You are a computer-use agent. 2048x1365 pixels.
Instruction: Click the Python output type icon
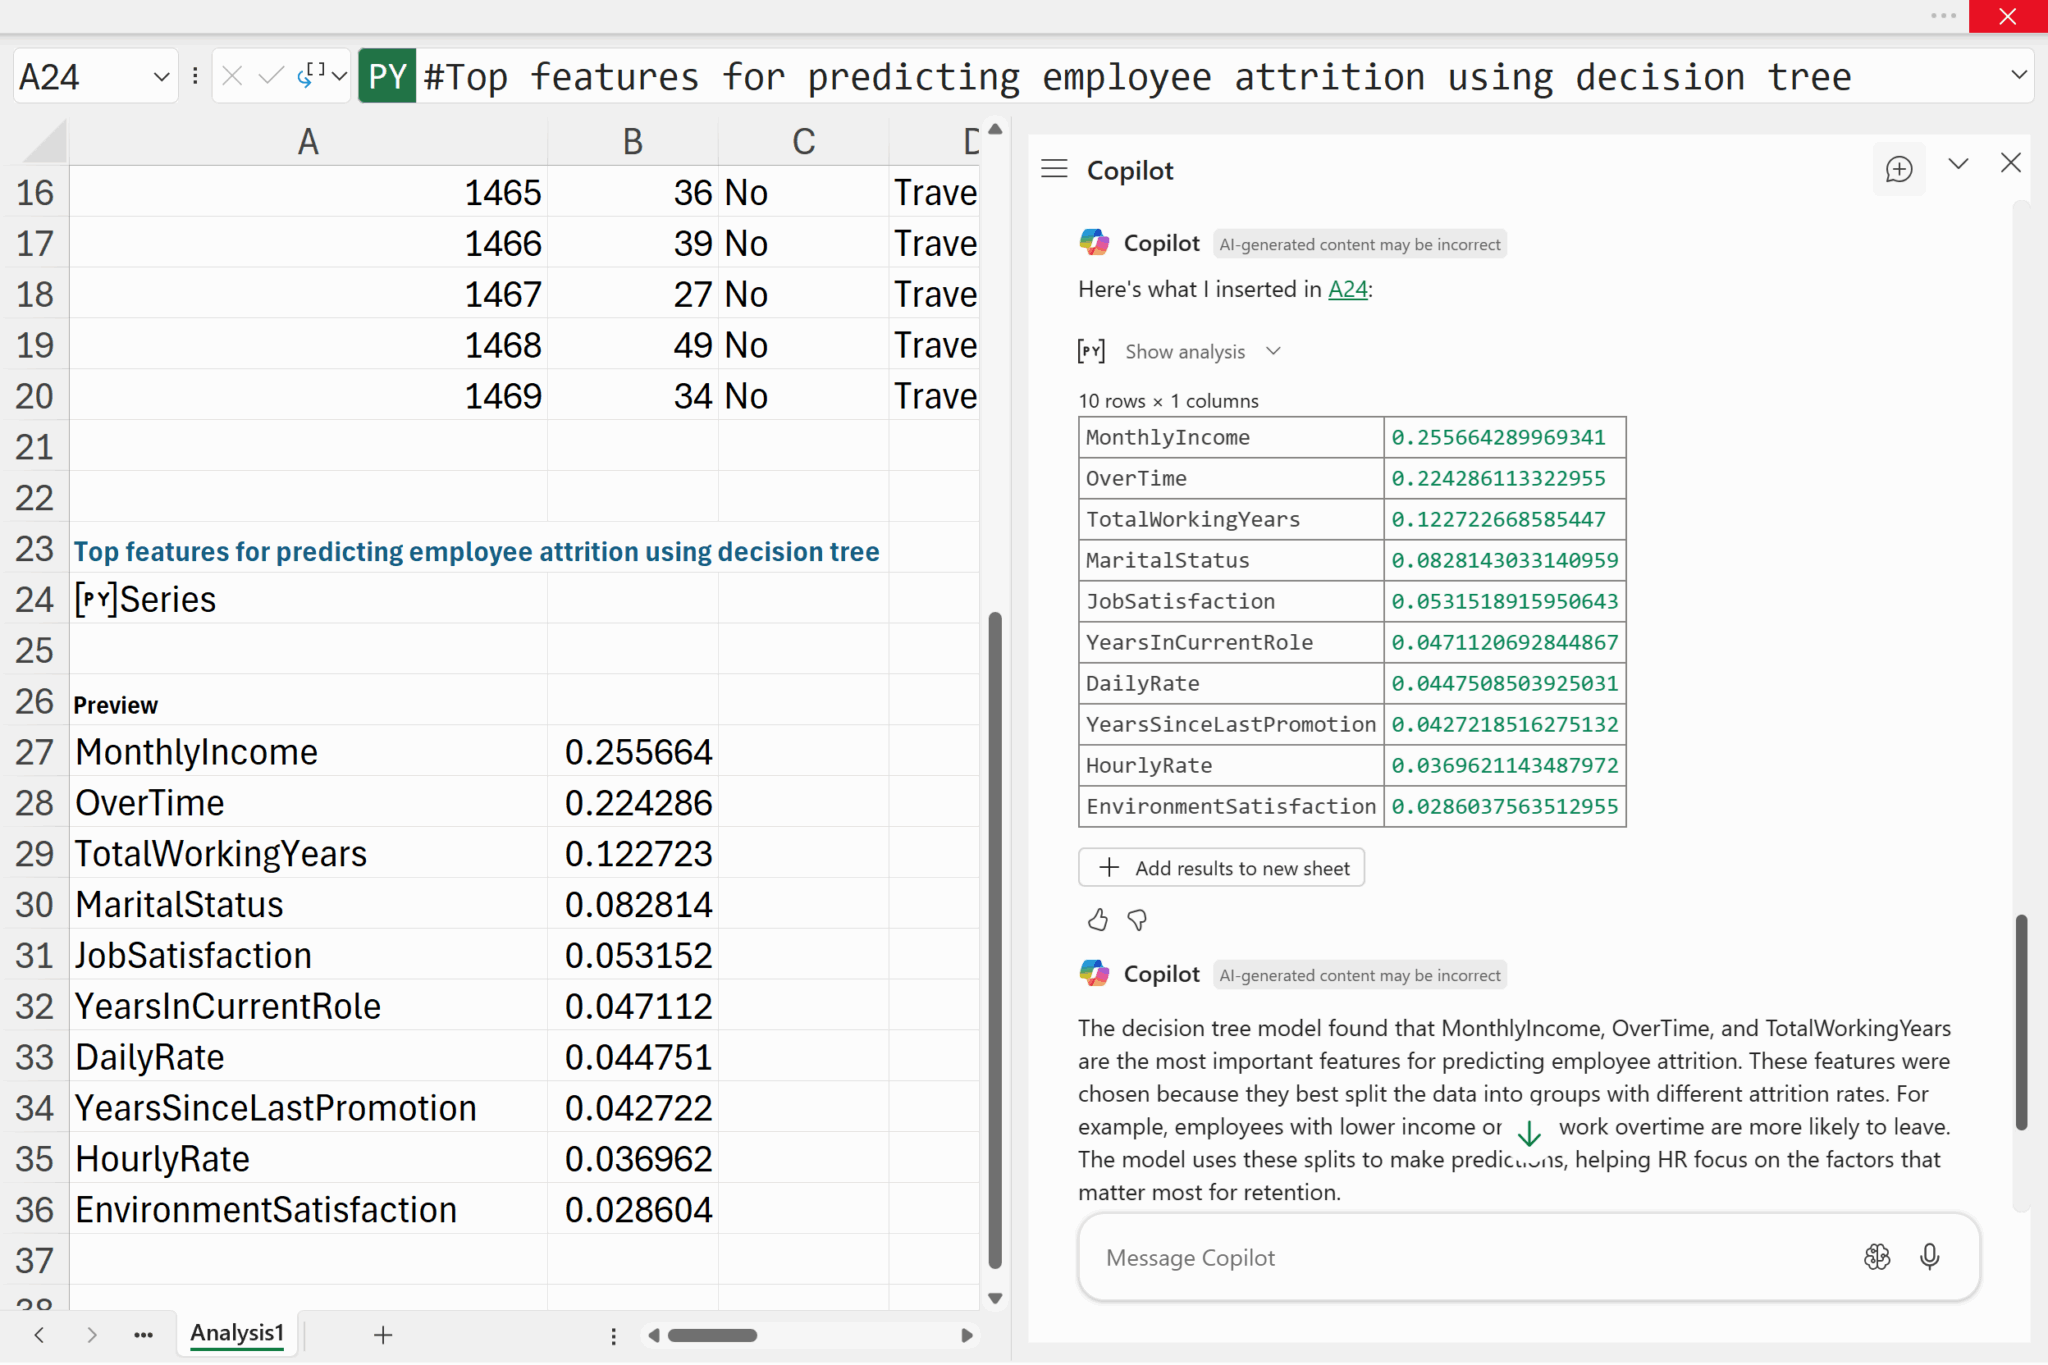pyautogui.click(x=312, y=76)
